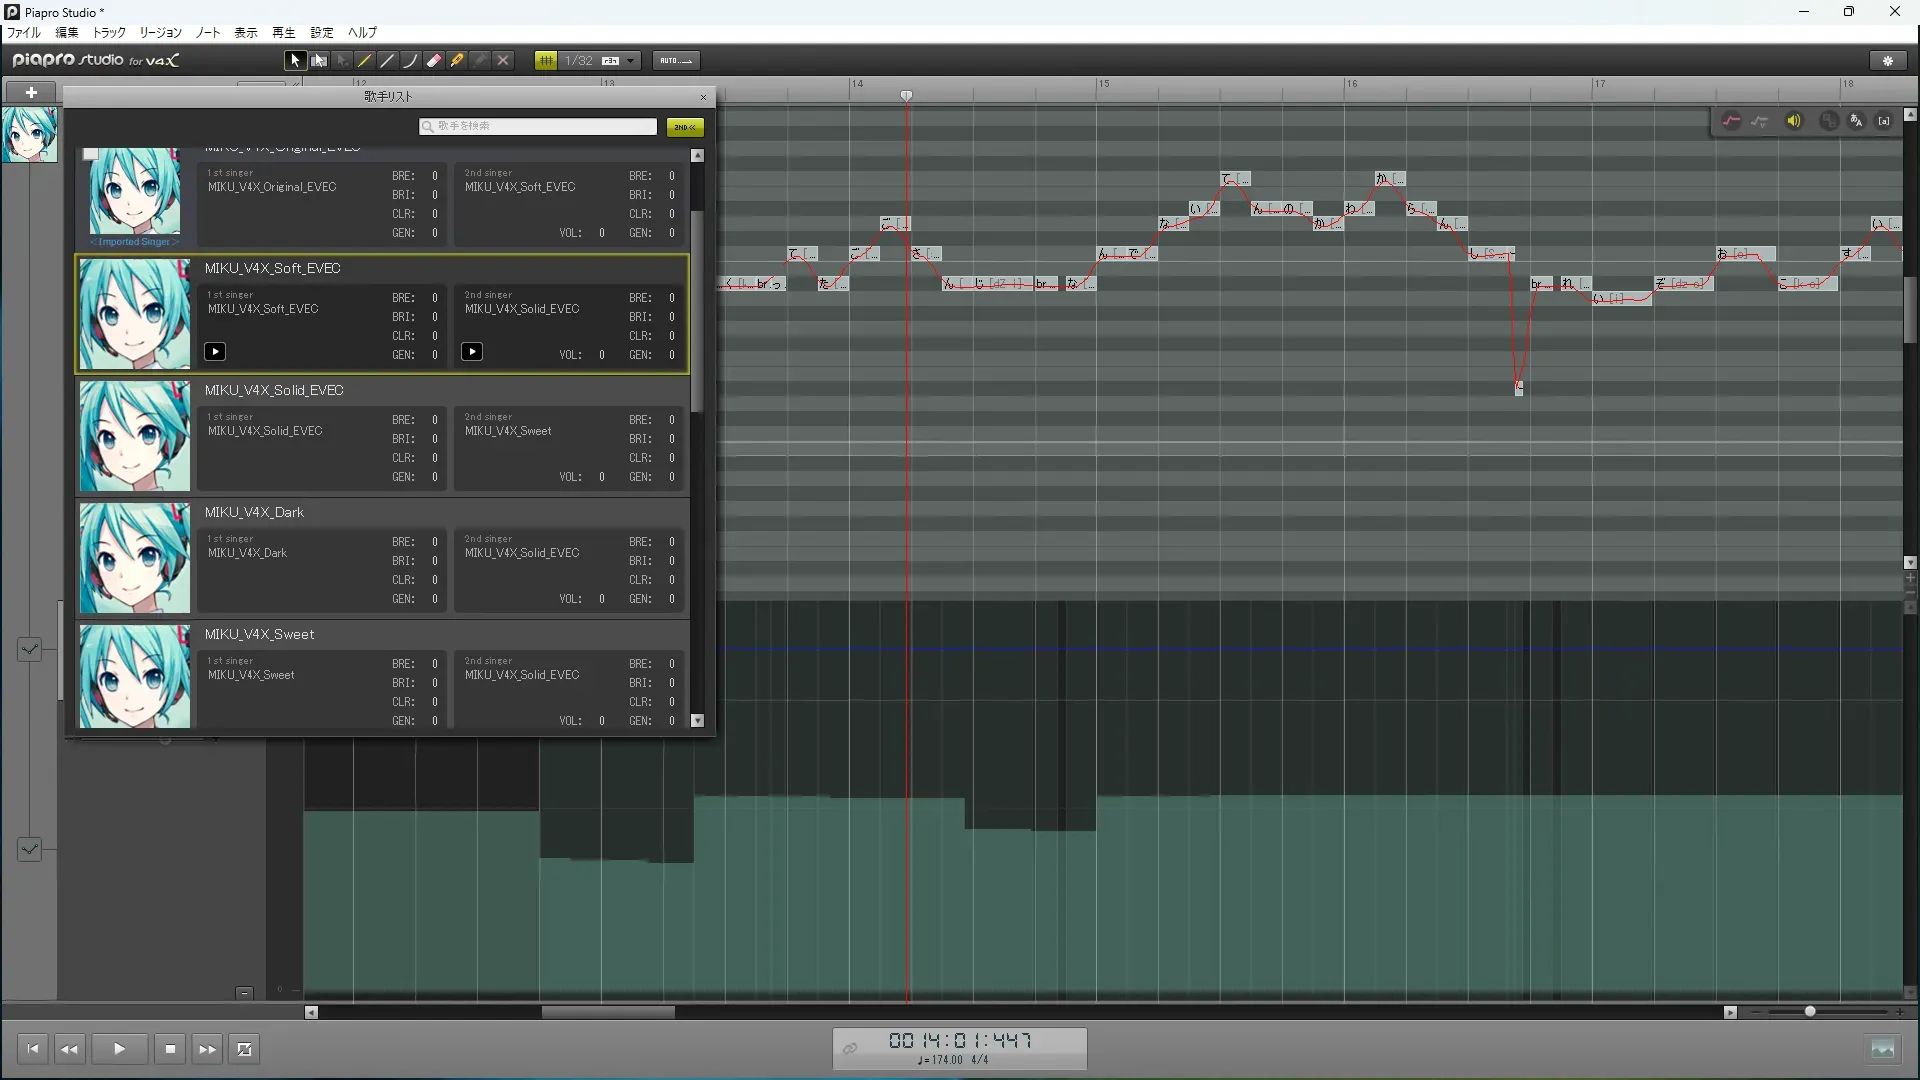Screen dimensions: 1920x1080
Task: Toggle the 2nd singer panel button
Action: click(685, 127)
